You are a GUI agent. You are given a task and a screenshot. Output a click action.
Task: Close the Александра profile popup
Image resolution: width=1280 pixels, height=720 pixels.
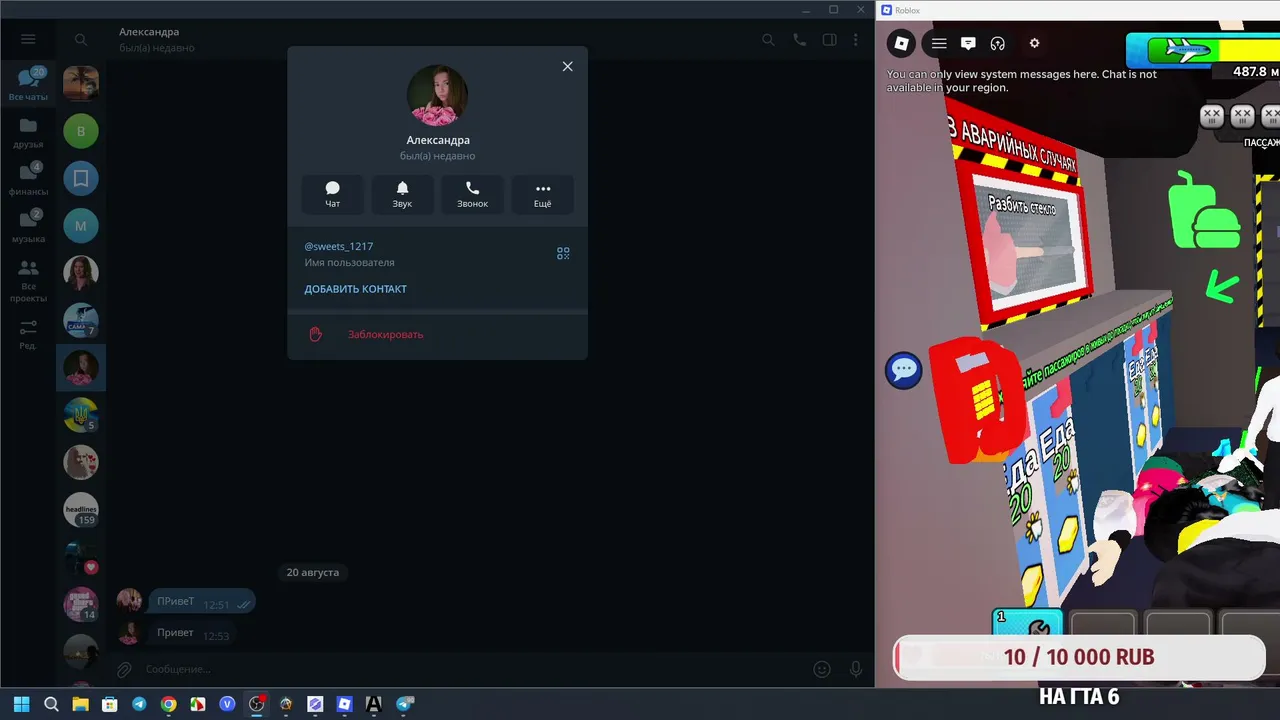coord(567,66)
